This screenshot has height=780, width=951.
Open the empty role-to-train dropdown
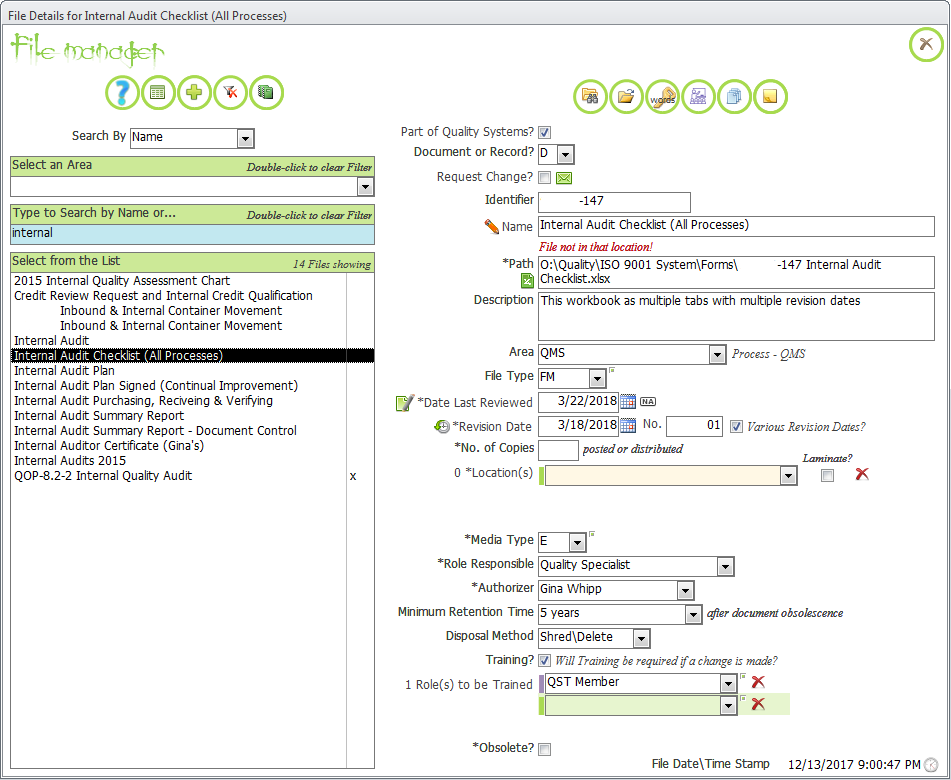728,706
